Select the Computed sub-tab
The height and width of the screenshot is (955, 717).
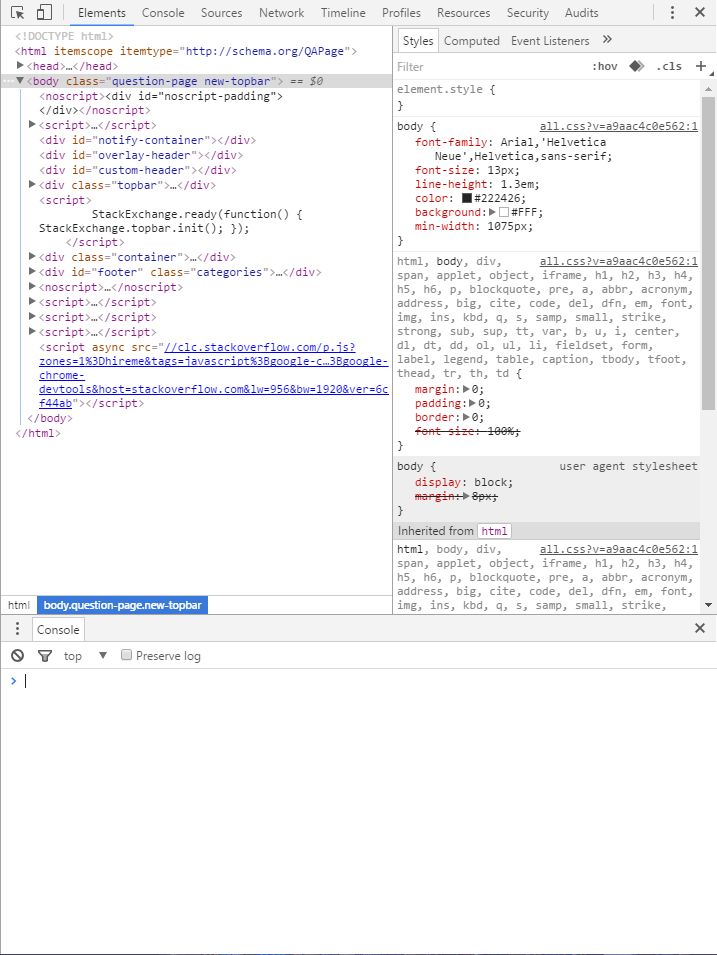[472, 41]
